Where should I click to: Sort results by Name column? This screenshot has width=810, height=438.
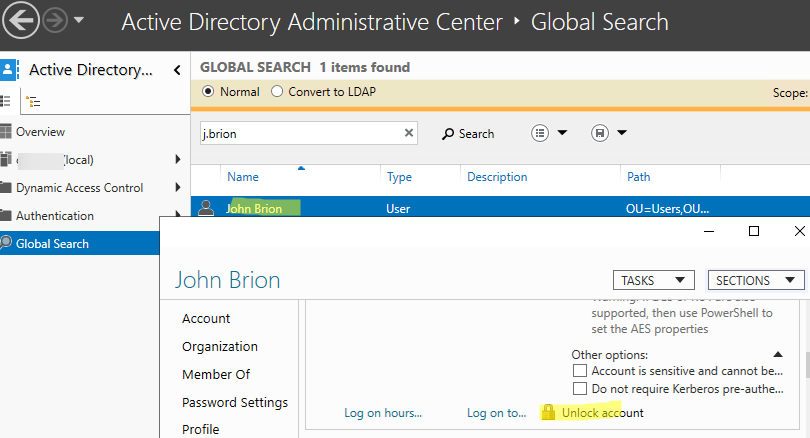pyautogui.click(x=243, y=177)
